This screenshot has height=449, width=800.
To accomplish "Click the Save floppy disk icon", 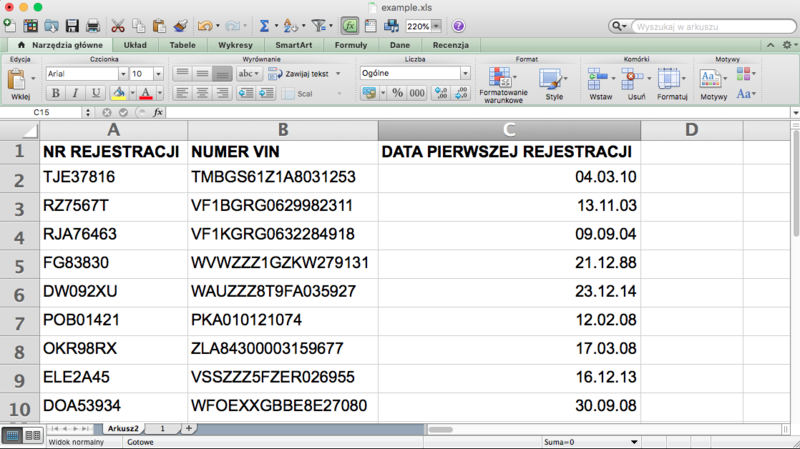I will (72, 25).
